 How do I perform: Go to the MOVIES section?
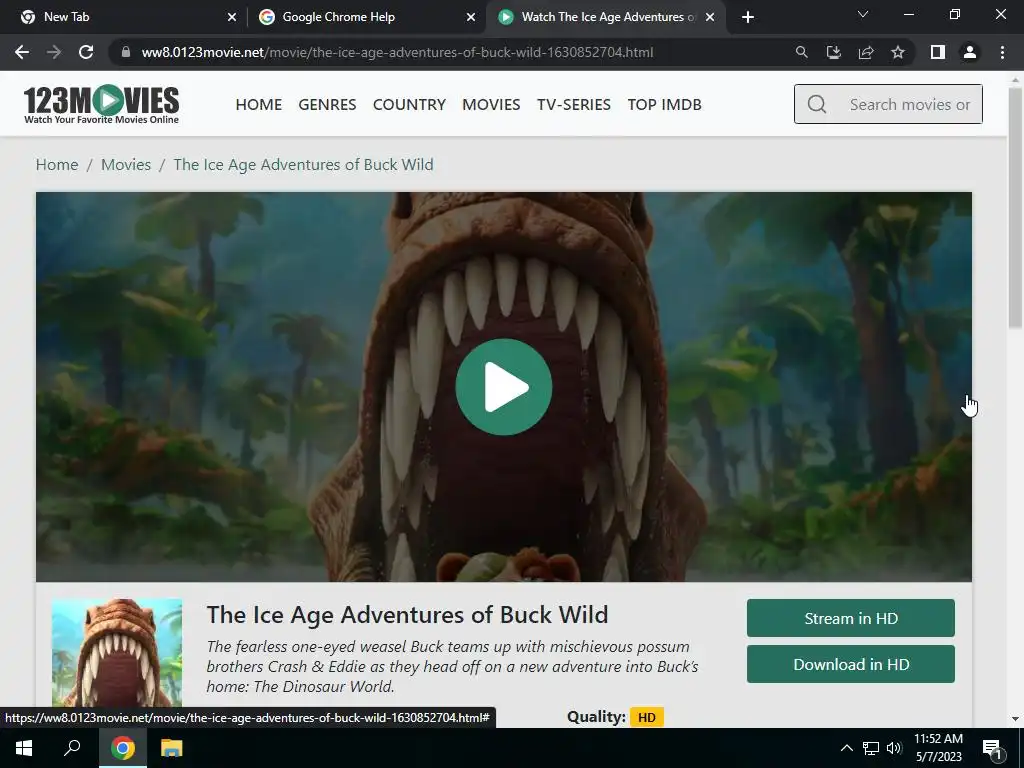pos(491,104)
